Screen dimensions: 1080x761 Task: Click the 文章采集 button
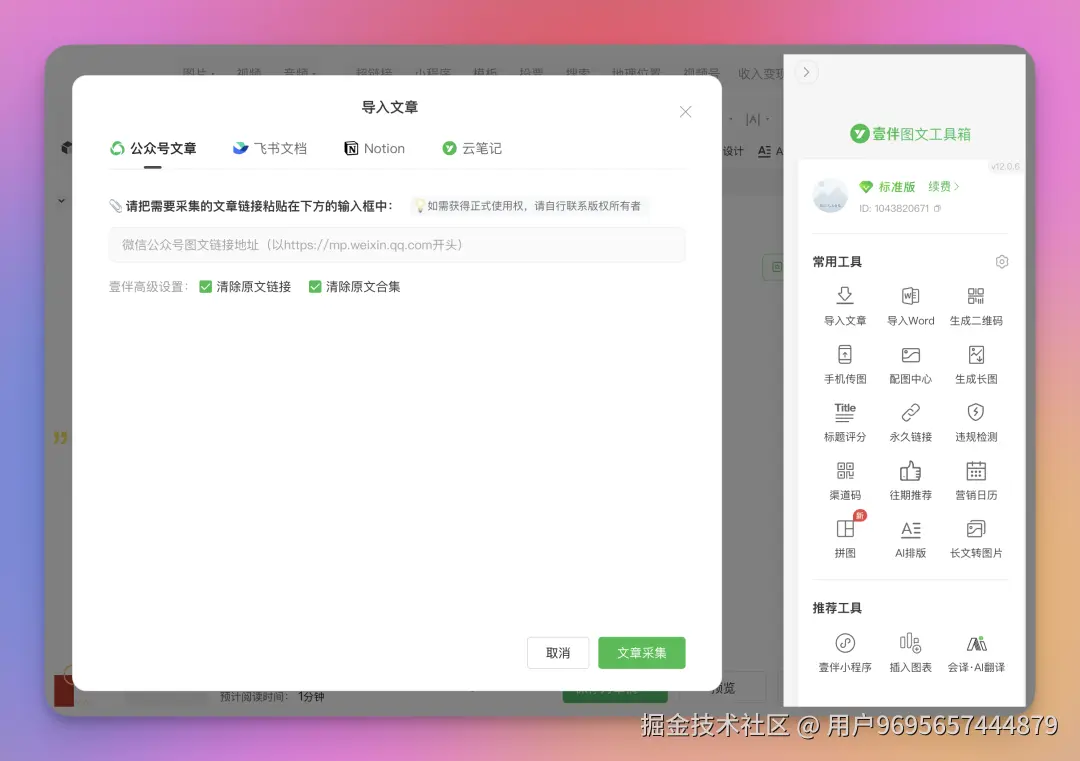pos(641,652)
